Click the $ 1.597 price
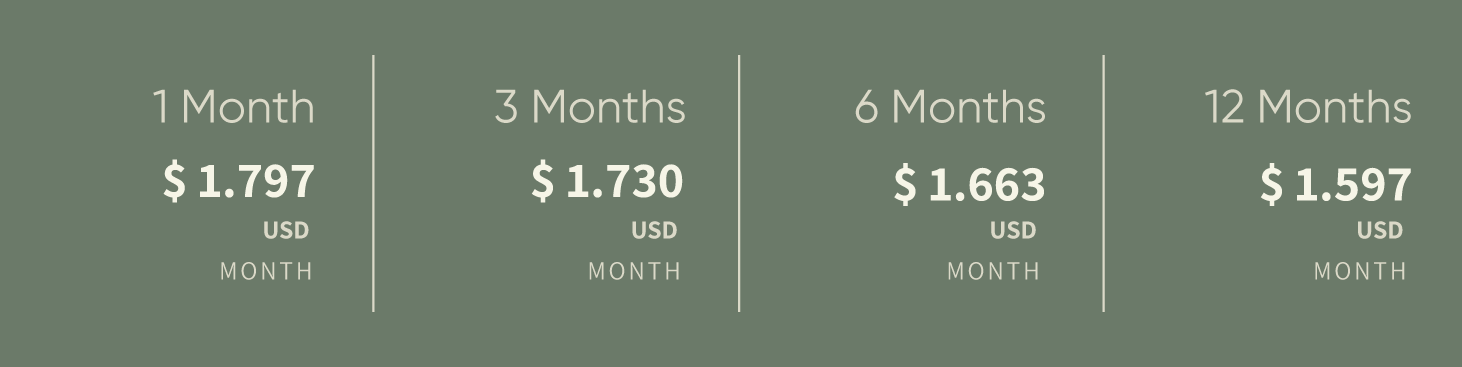This screenshot has width=1462, height=367. coord(1335,185)
